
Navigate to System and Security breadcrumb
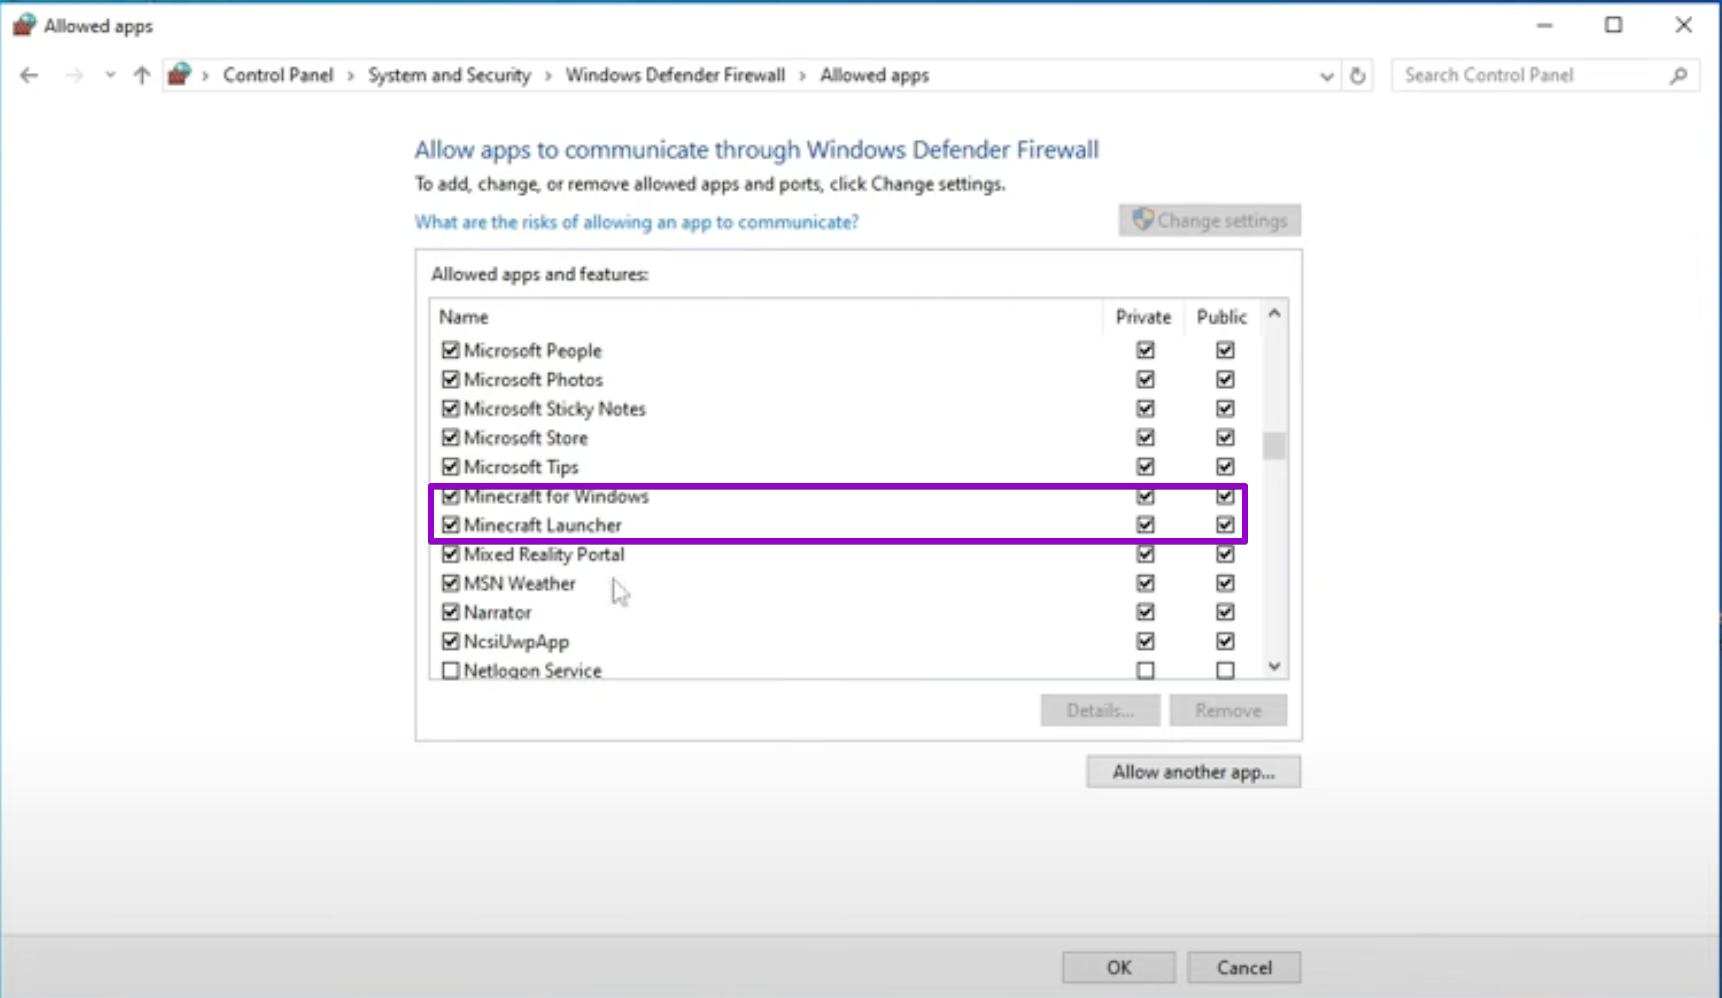(x=449, y=75)
